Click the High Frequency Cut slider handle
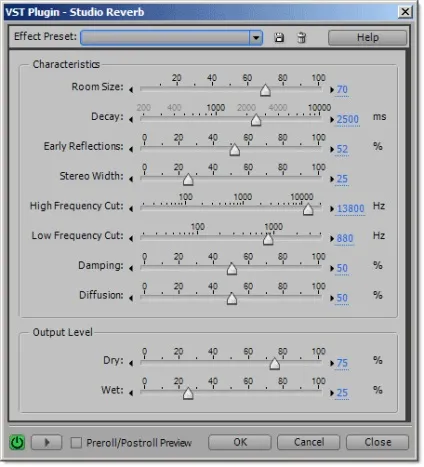 308,209
